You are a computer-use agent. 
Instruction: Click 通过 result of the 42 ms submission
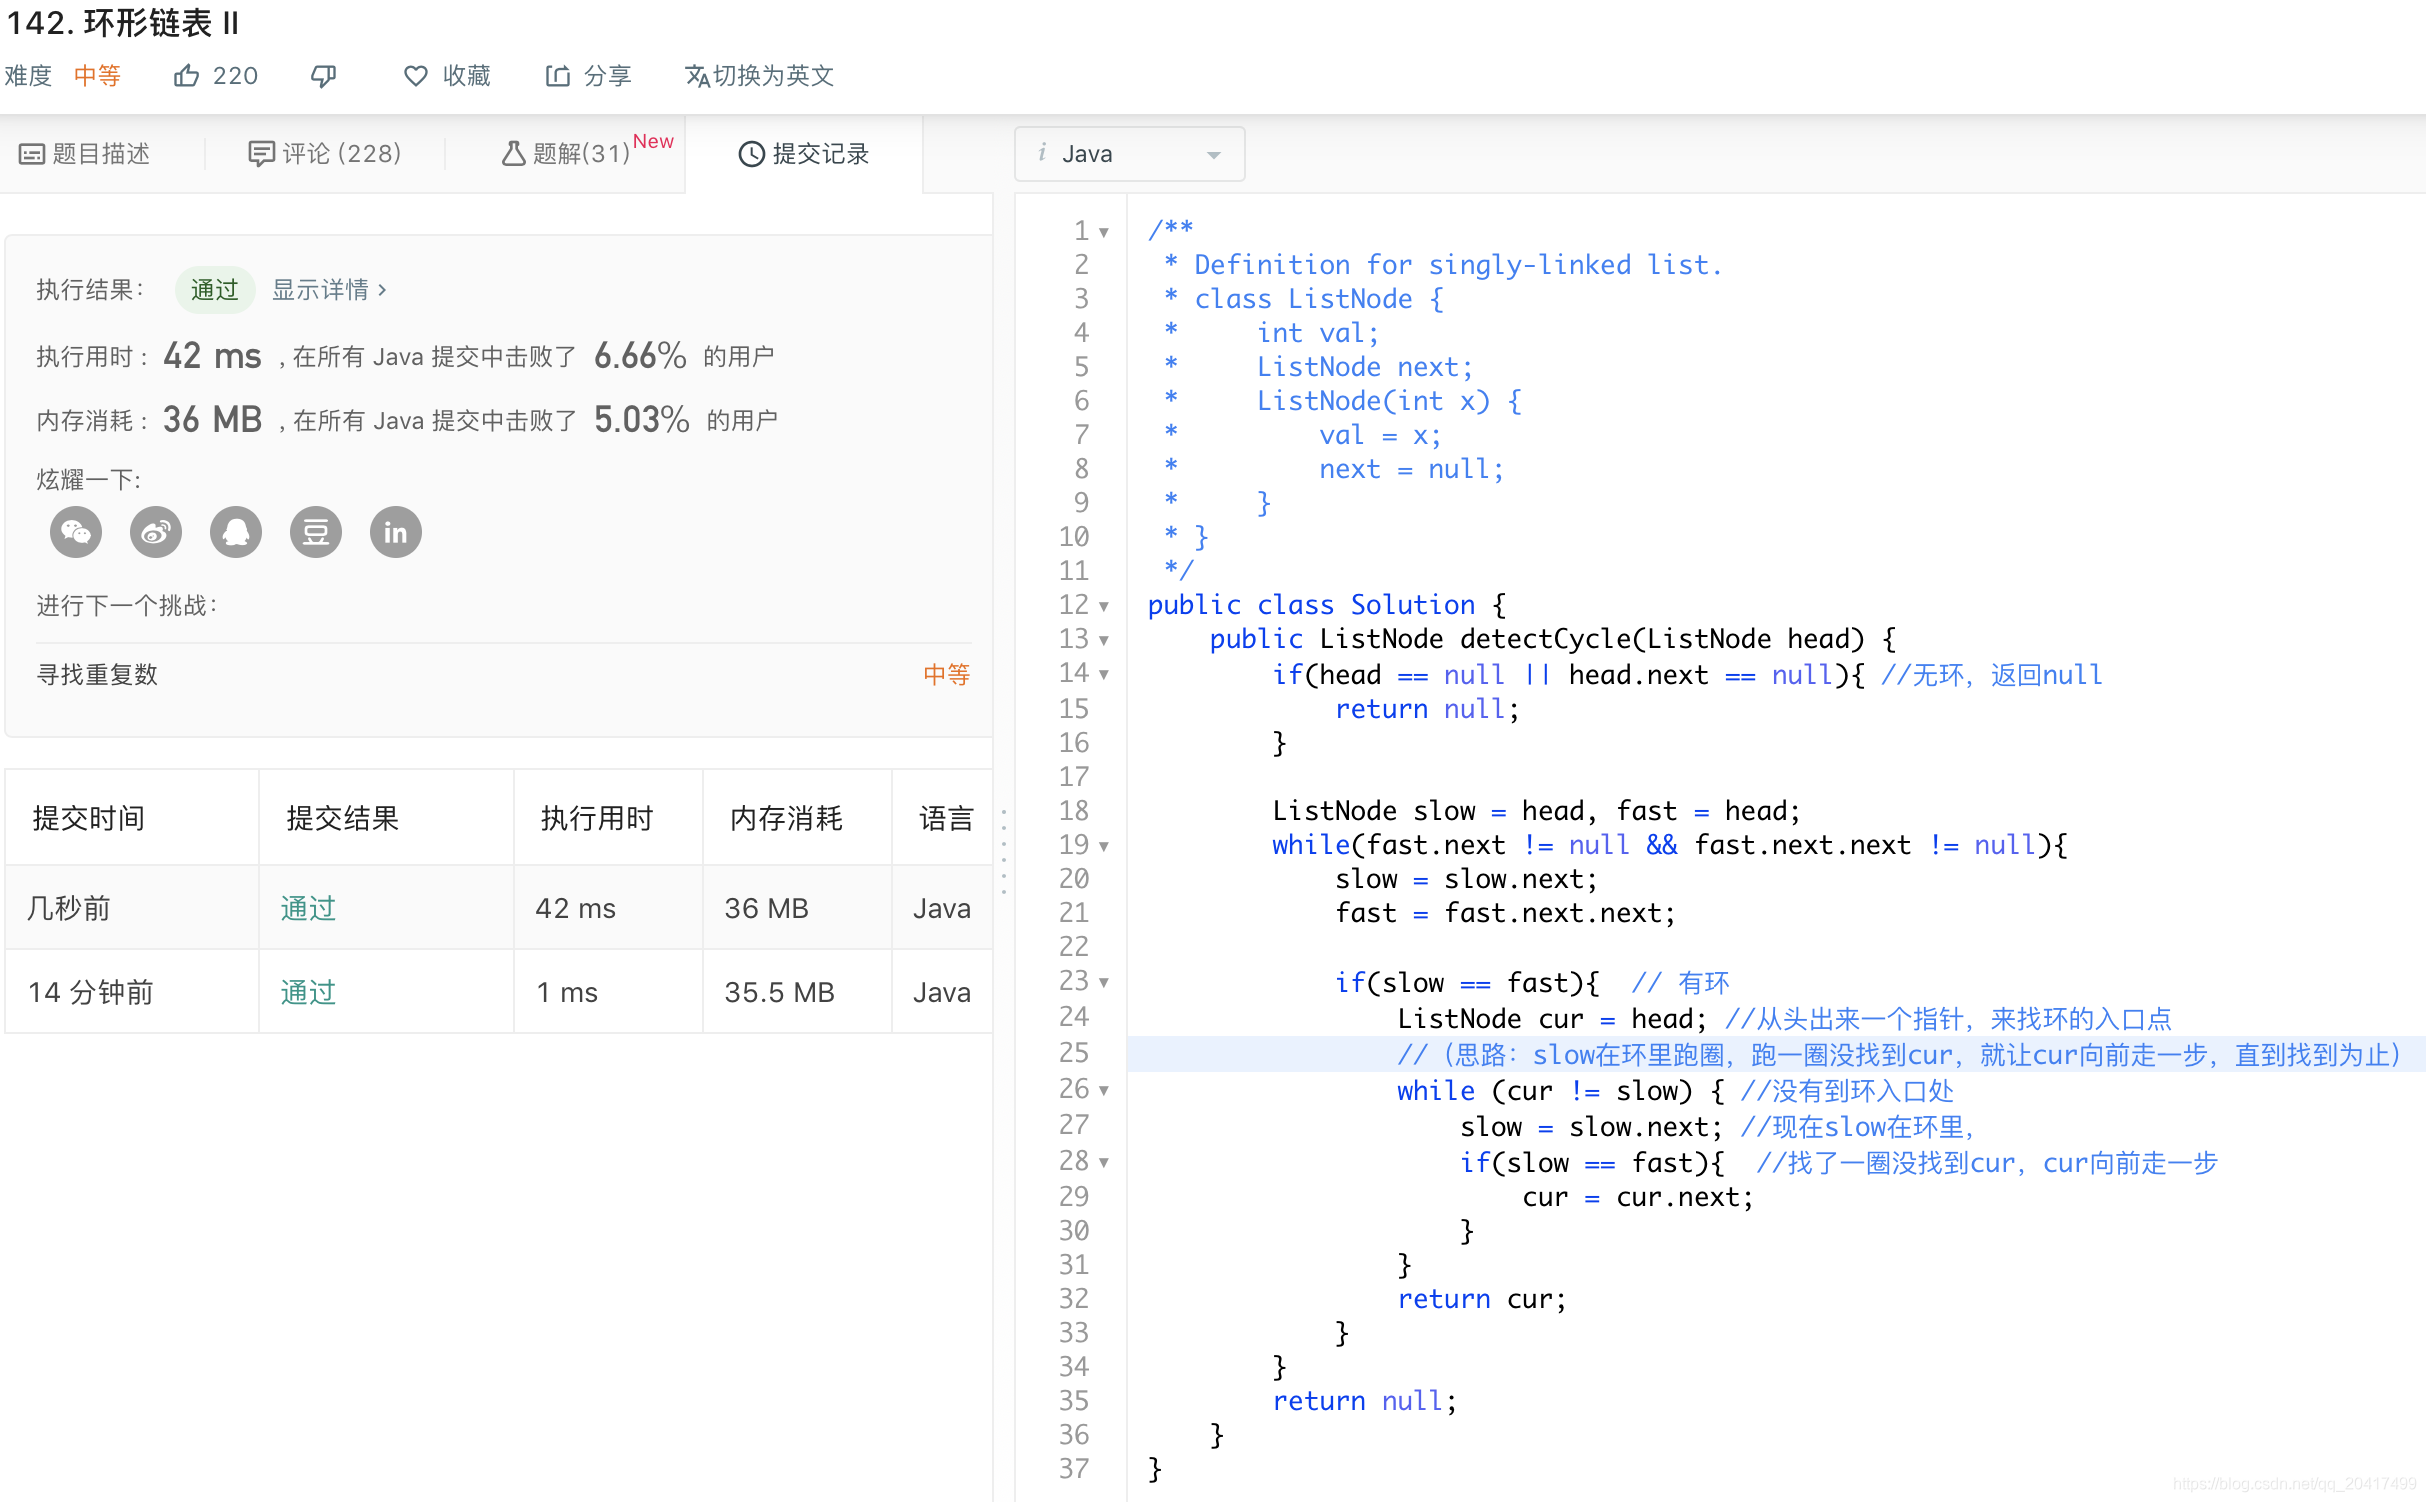306,907
